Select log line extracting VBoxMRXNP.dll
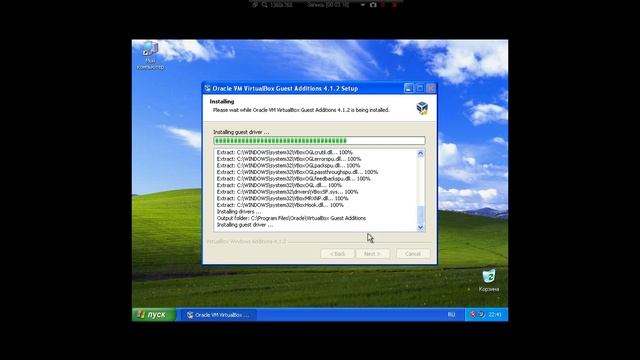Screen dimensions: 640x360 282,198
